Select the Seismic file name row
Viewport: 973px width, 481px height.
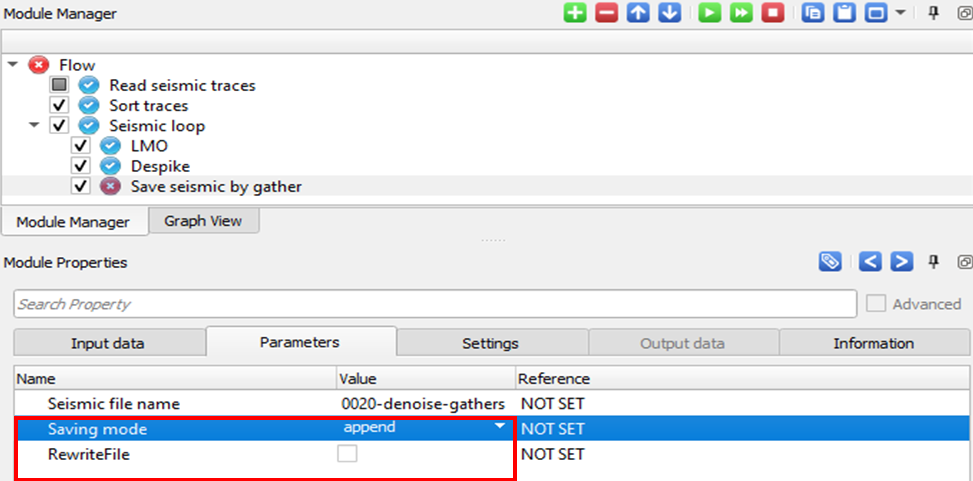[x=491, y=403]
